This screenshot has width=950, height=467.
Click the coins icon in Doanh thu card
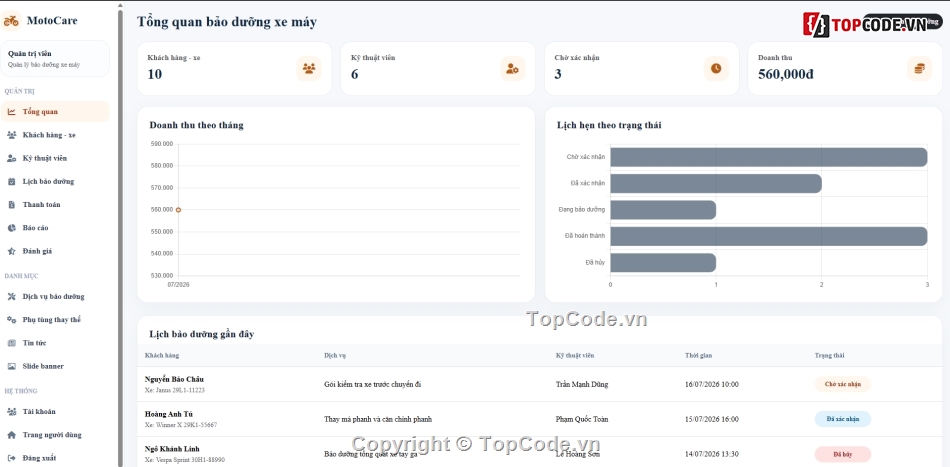(x=920, y=68)
